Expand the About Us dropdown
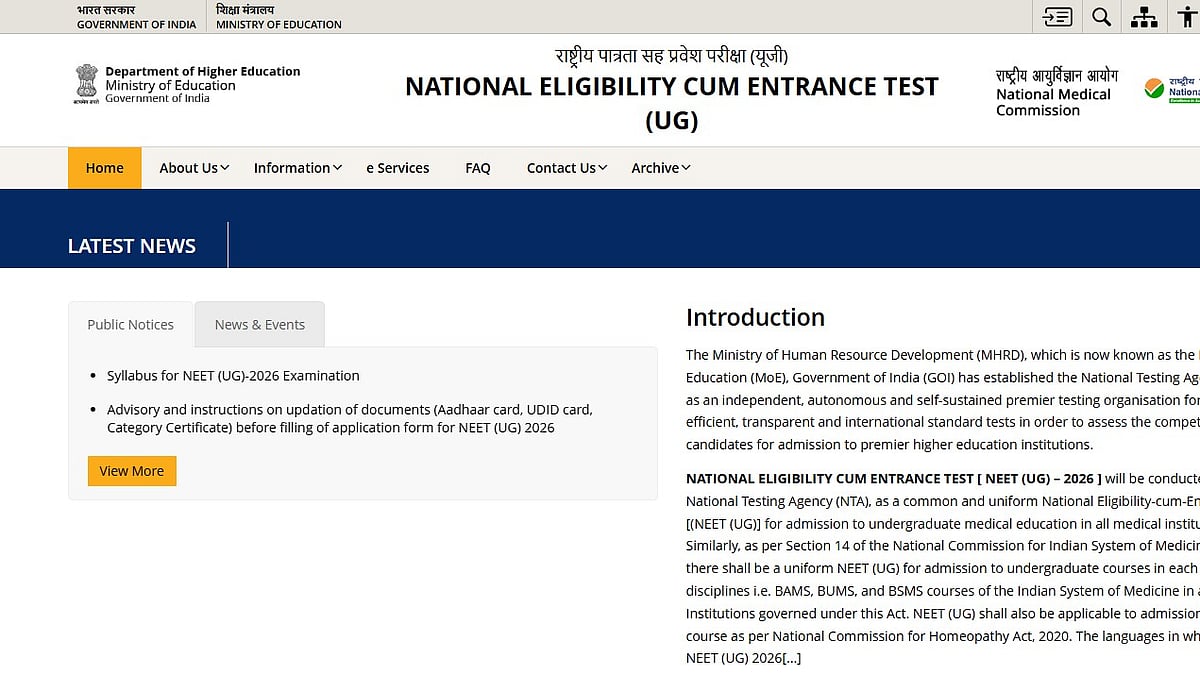 (x=192, y=168)
